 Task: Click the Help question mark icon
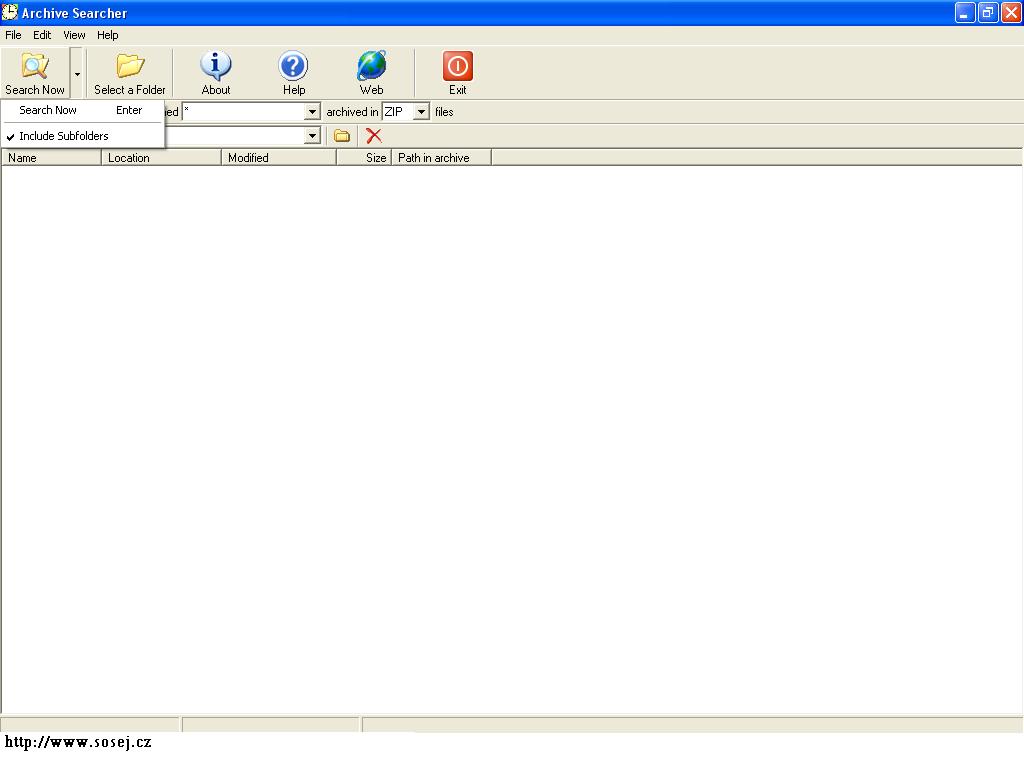point(293,65)
